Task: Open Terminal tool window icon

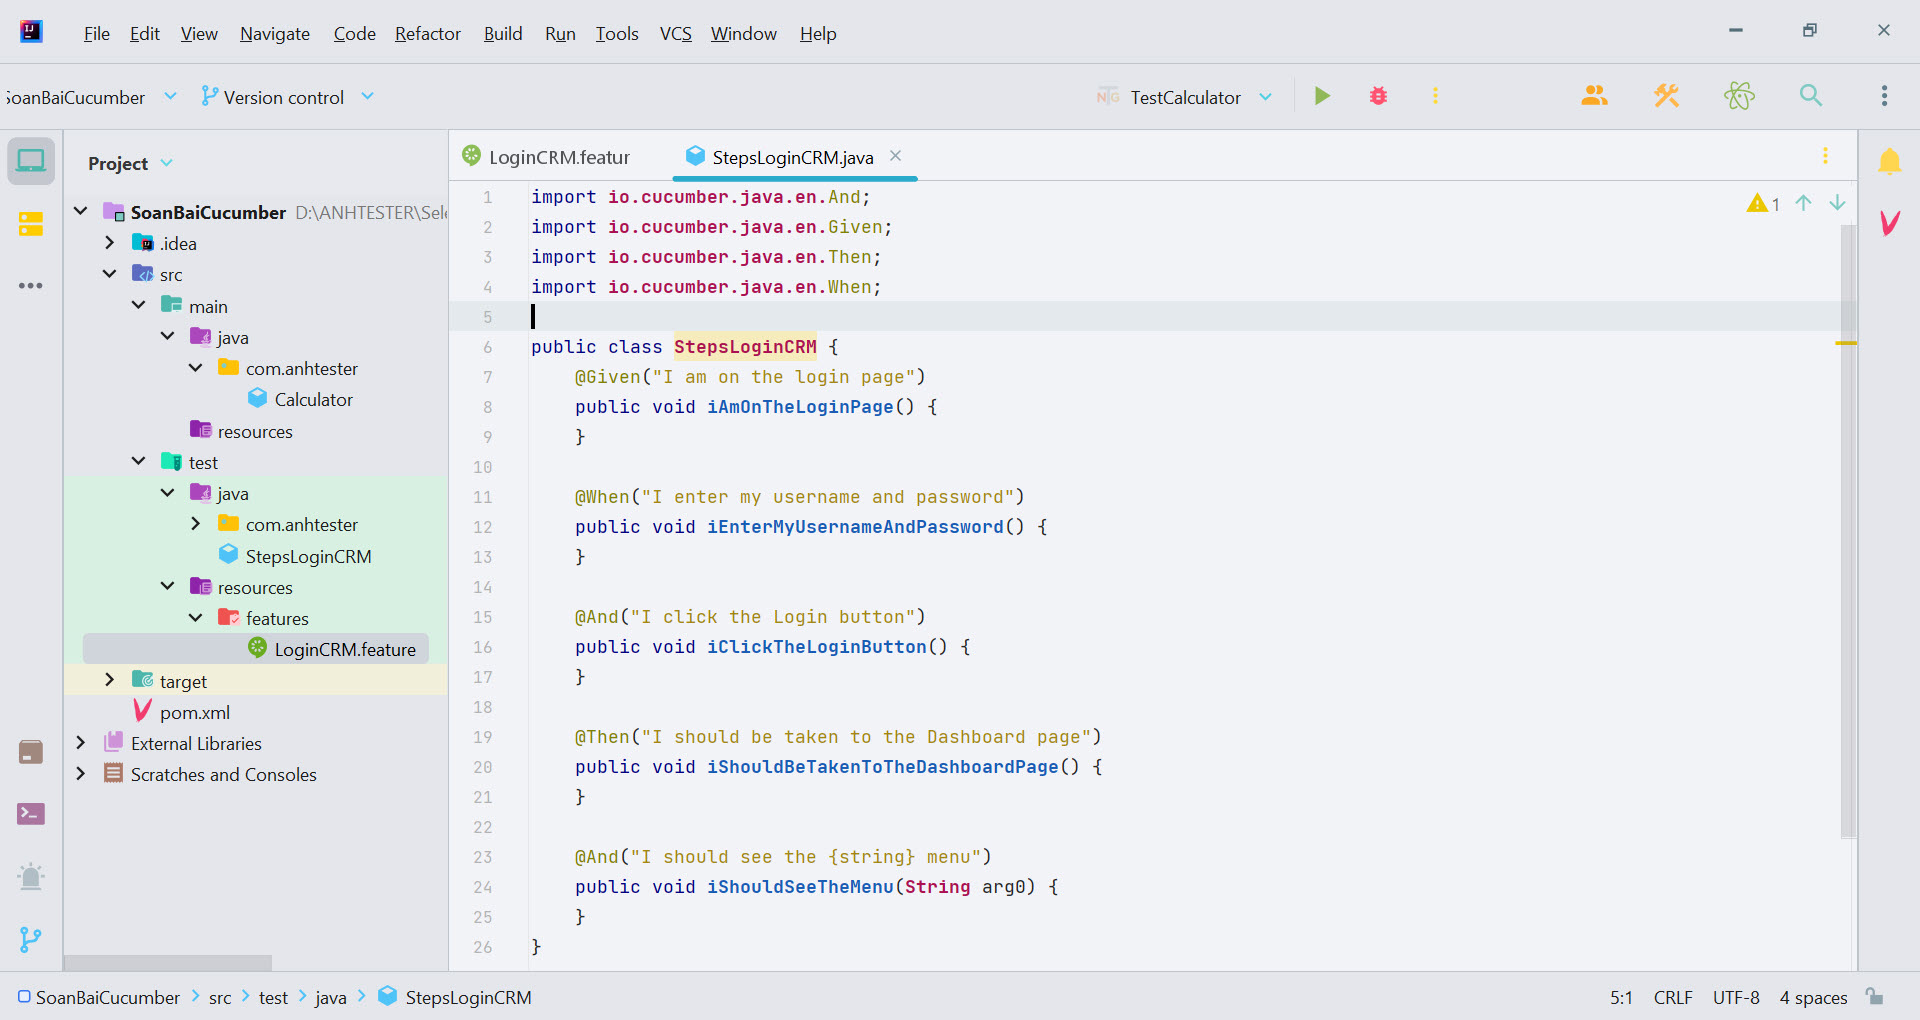Action: (31, 814)
